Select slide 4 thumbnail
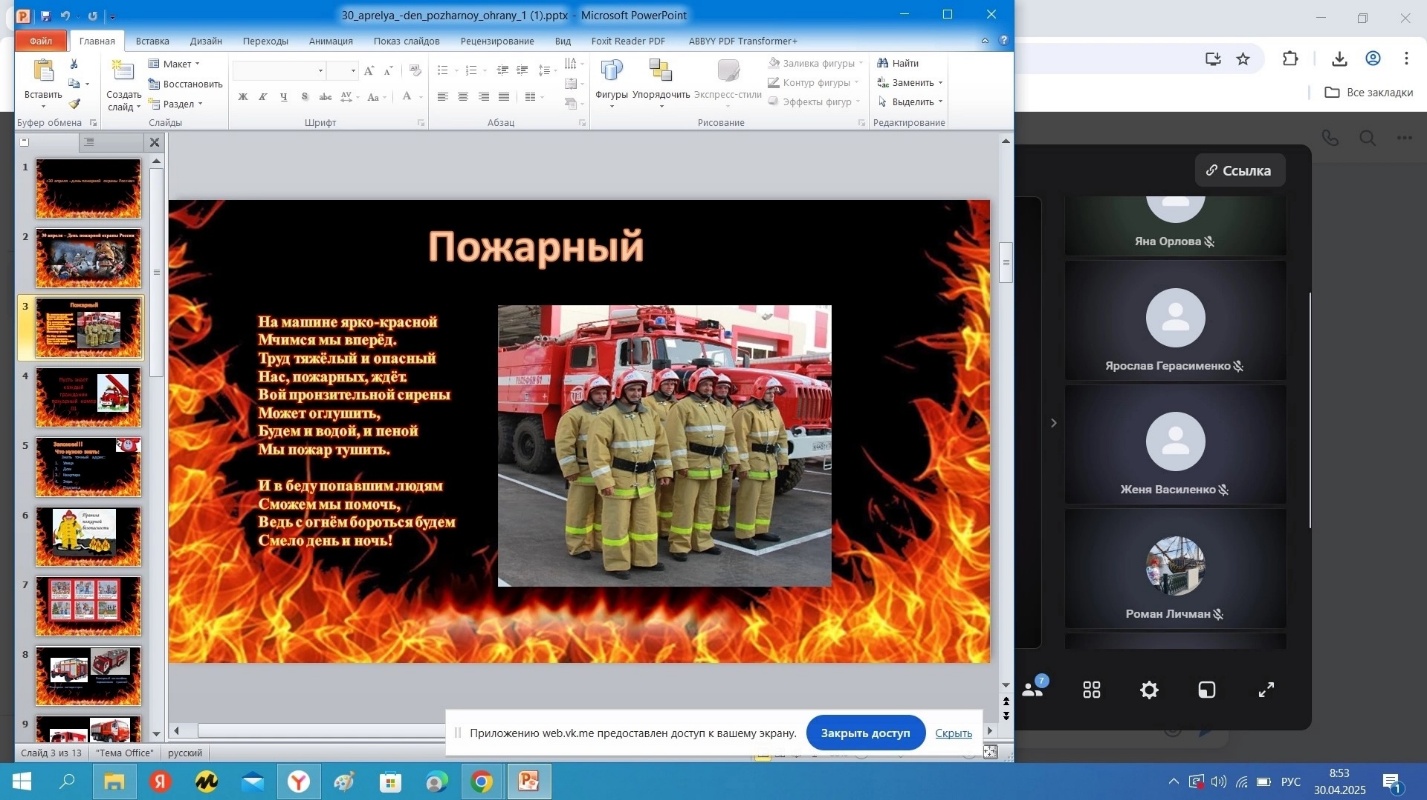This screenshot has width=1427, height=800. pos(89,397)
